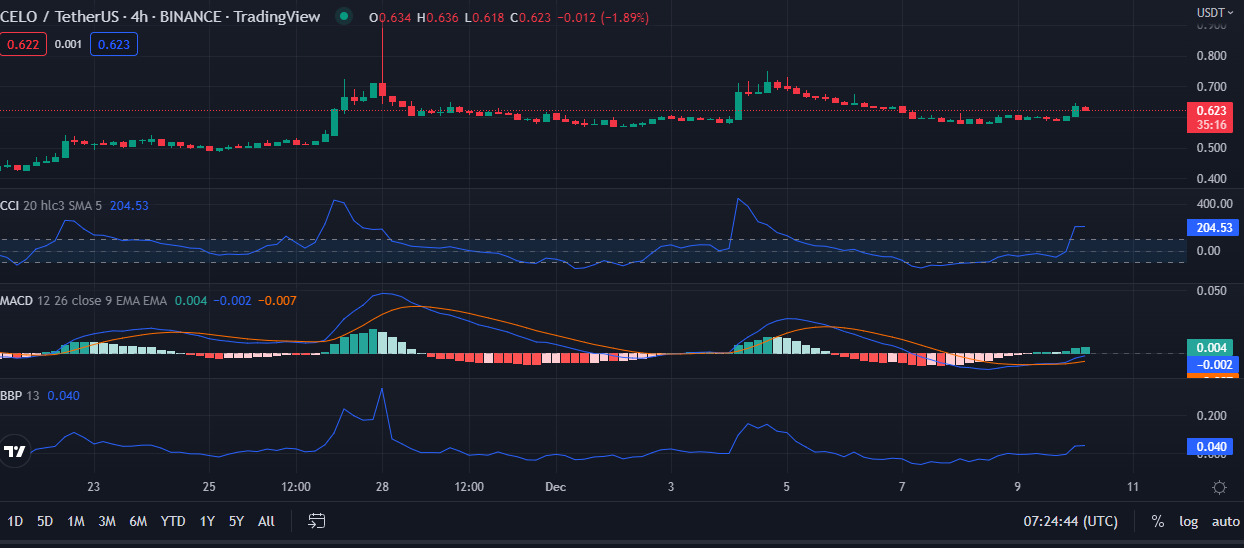This screenshot has height=548, width=1244.
Task: Click the red 0.622 sell price button
Action: coord(23,44)
